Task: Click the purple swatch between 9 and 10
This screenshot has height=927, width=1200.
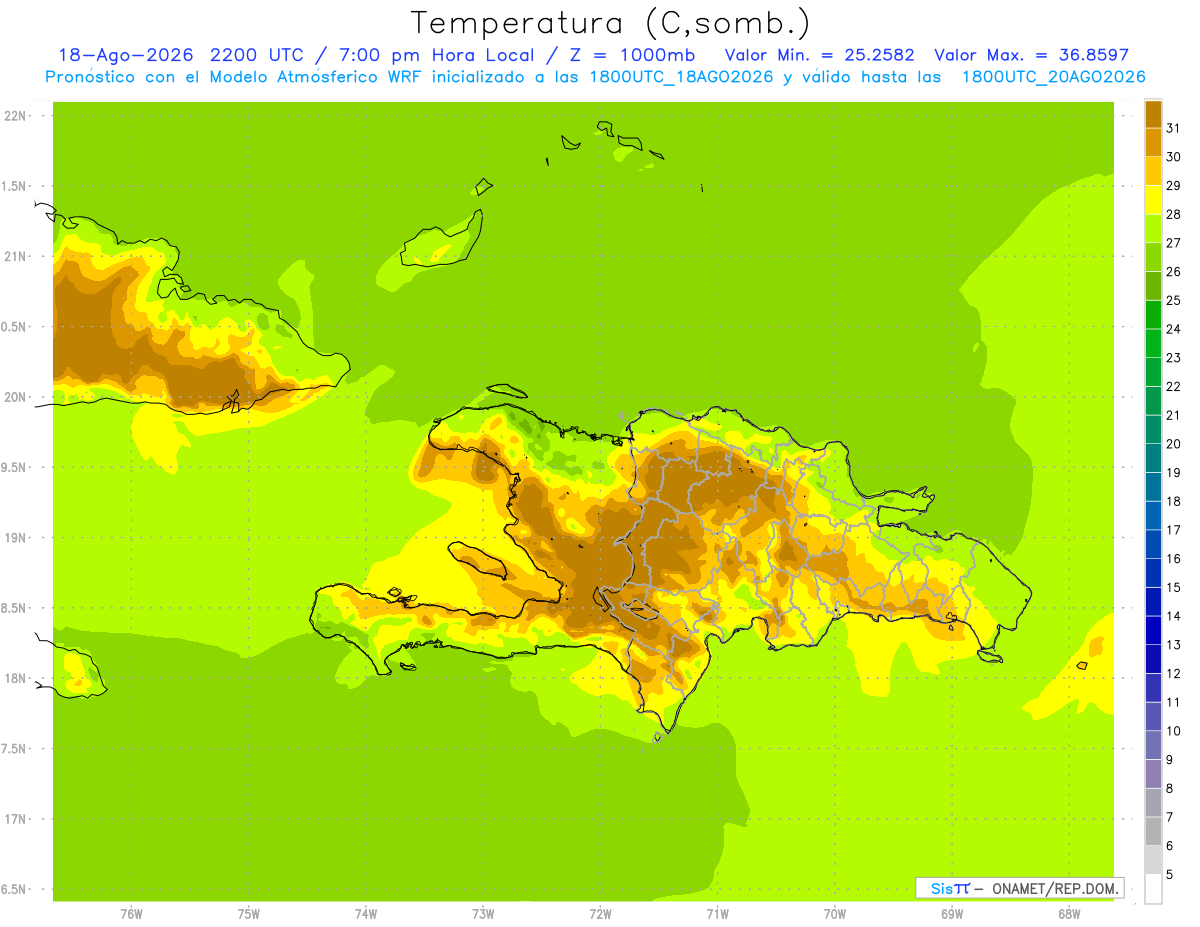Action: (x=1153, y=745)
